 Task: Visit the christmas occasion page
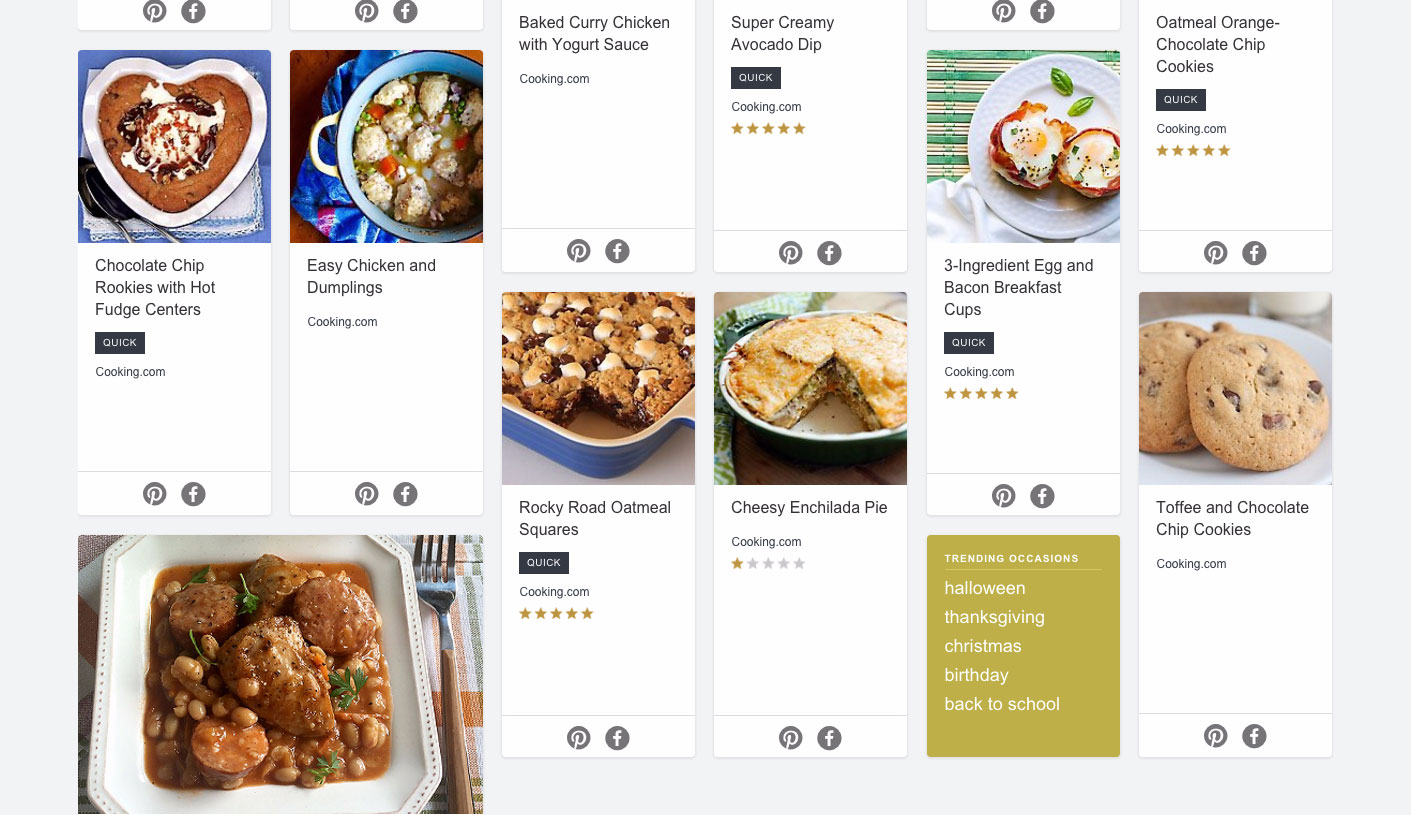(x=982, y=646)
